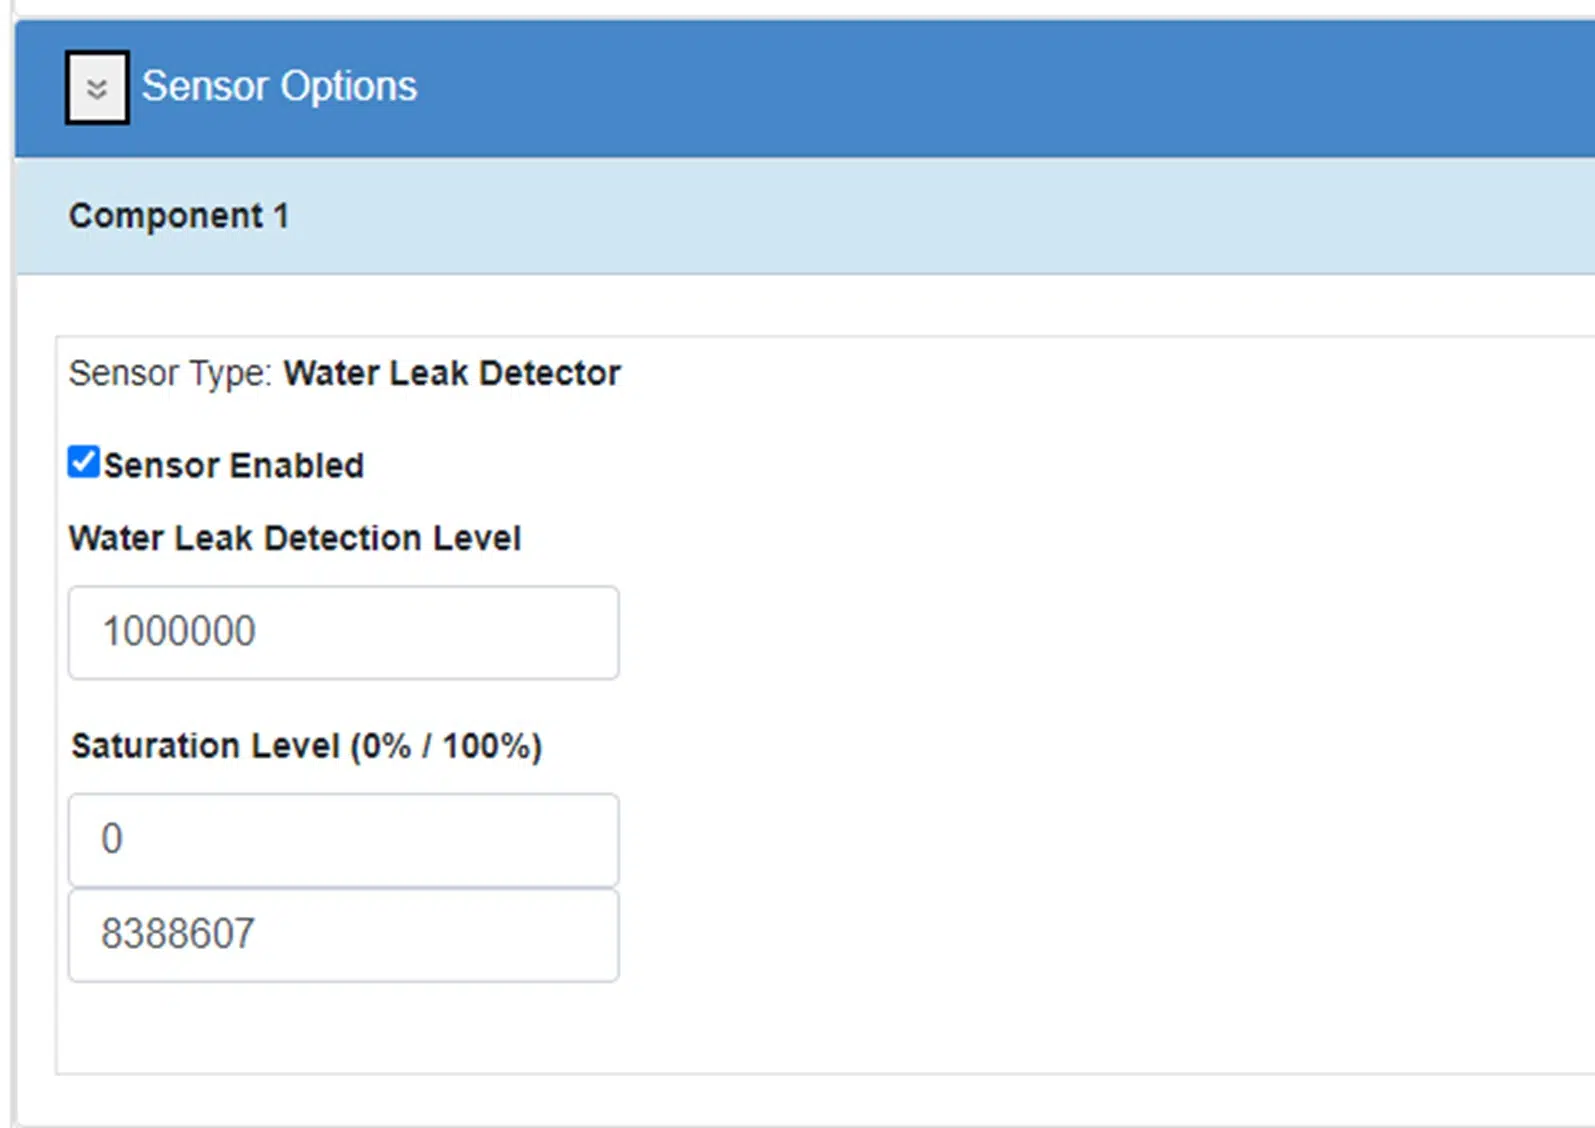Click the light blue Component 1 bar
This screenshot has height=1128, width=1595.
click(805, 216)
